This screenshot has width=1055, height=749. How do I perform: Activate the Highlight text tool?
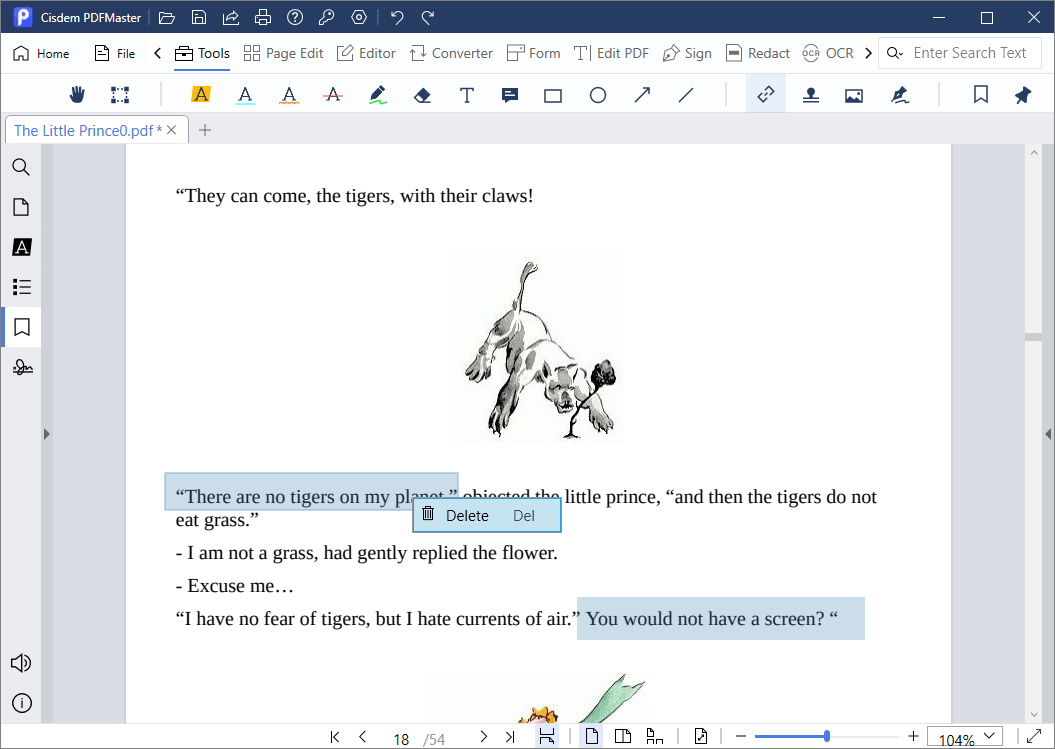coord(201,95)
